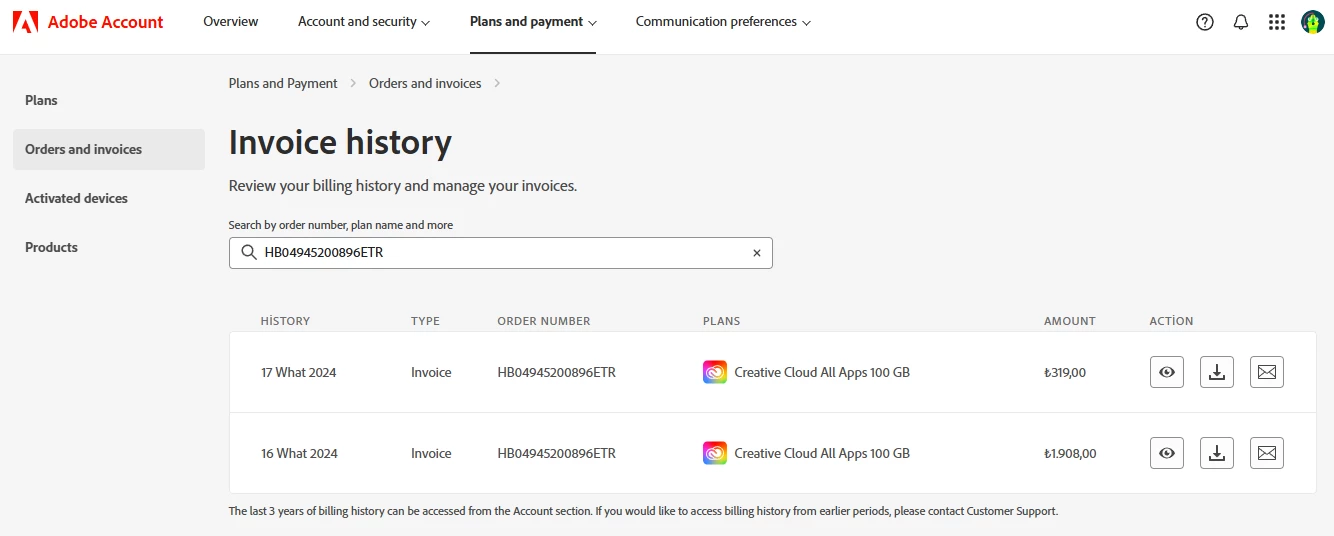
Task: Download the 16 What 2024 invoice
Action: (x=1217, y=453)
